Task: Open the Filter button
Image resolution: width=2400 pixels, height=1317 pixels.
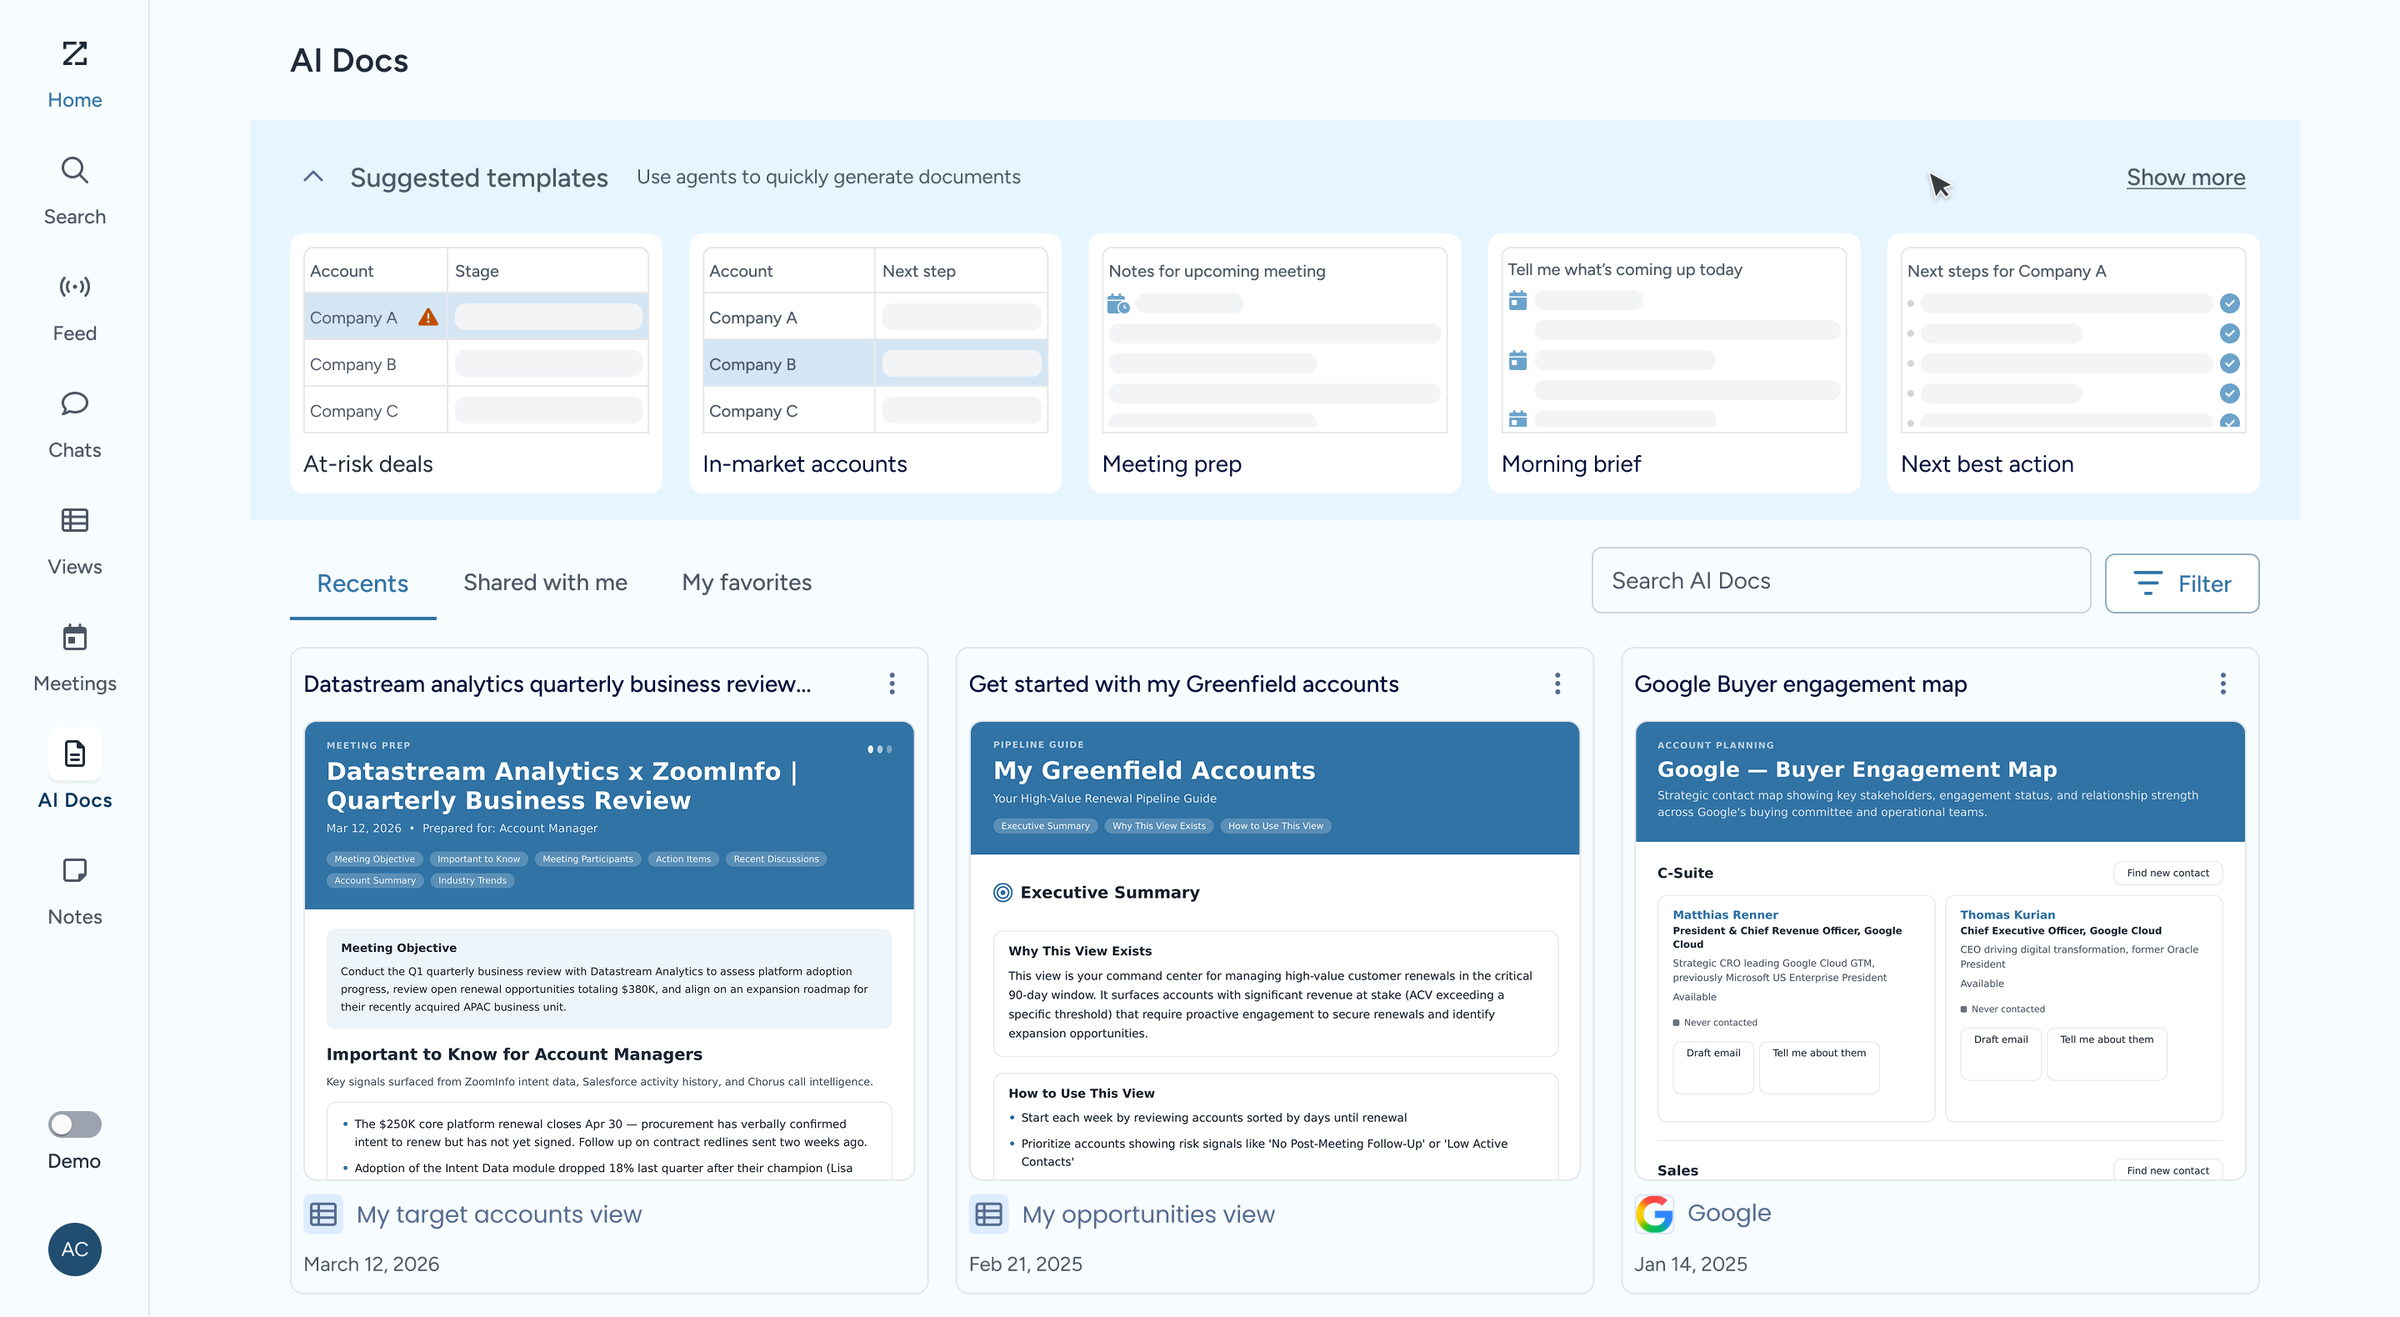Action: [x=2182, y=583]
